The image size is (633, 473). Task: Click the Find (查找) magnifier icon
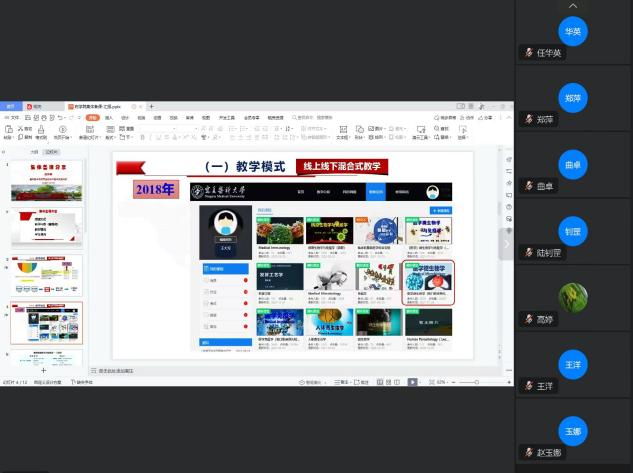tap(435, 130)
